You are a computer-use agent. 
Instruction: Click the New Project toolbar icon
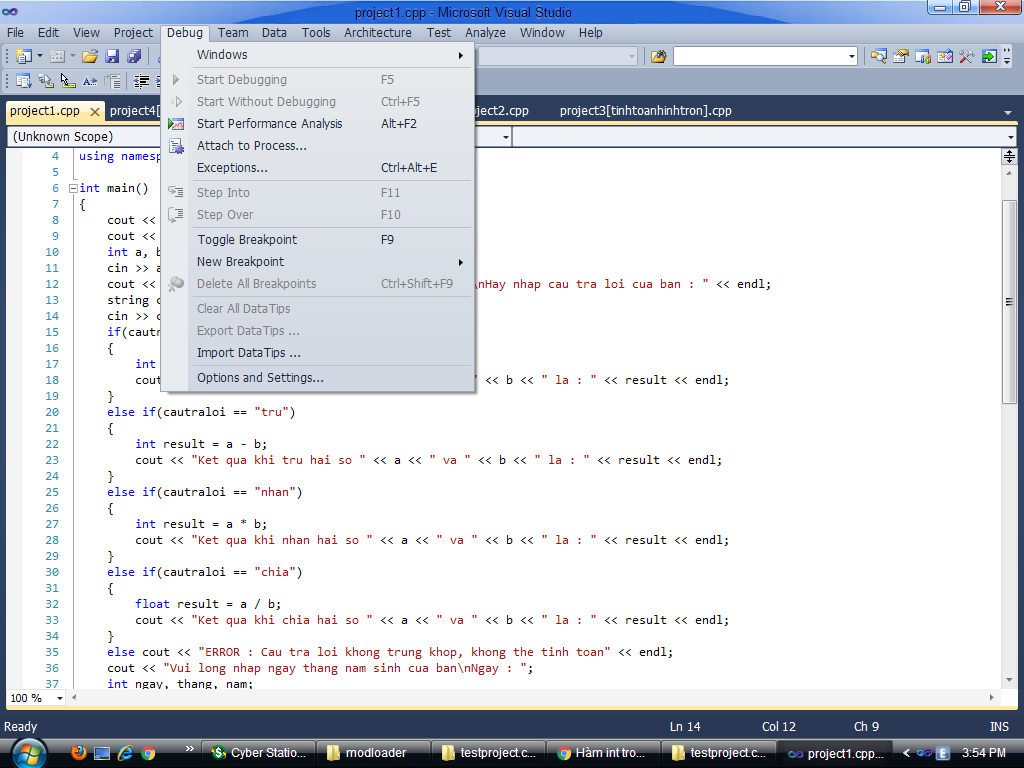pos(24,56)
